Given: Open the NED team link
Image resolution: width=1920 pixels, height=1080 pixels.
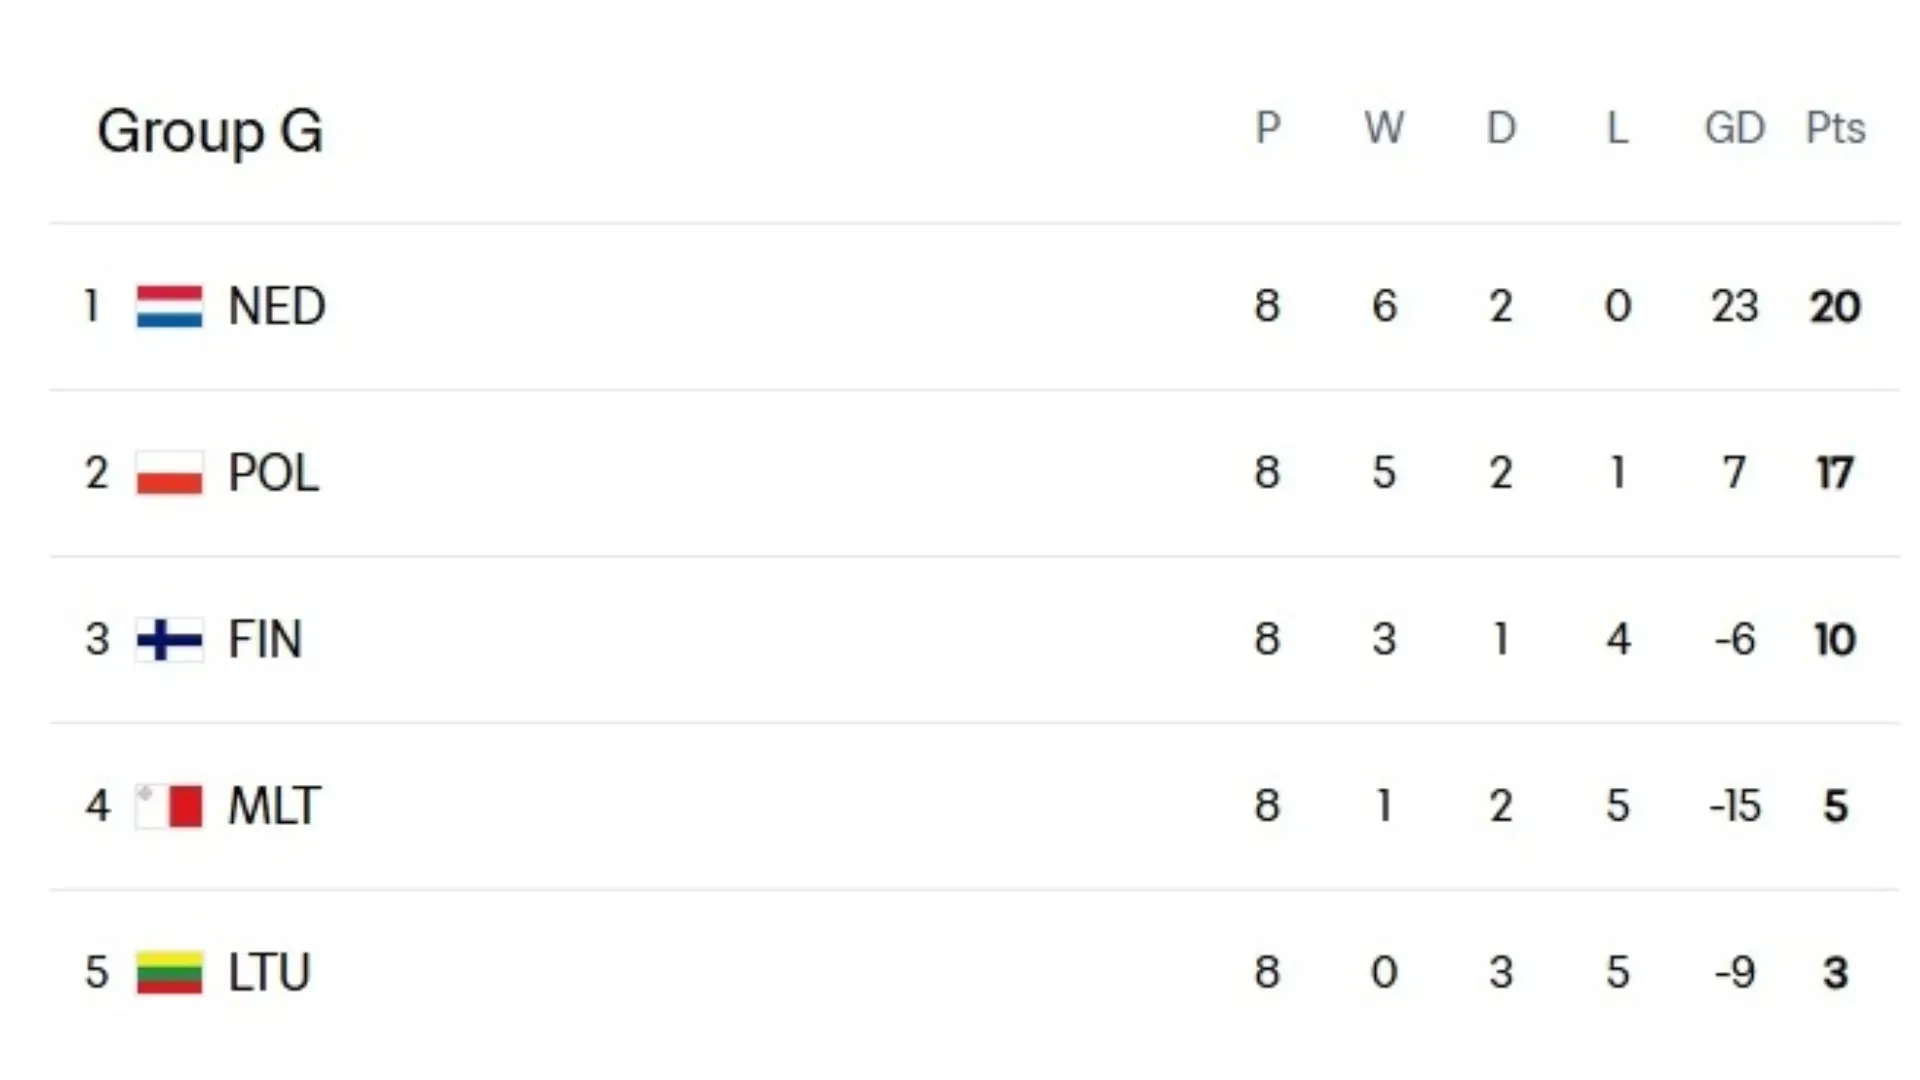Looking at the screenshot, I should [x=276, y=306].
